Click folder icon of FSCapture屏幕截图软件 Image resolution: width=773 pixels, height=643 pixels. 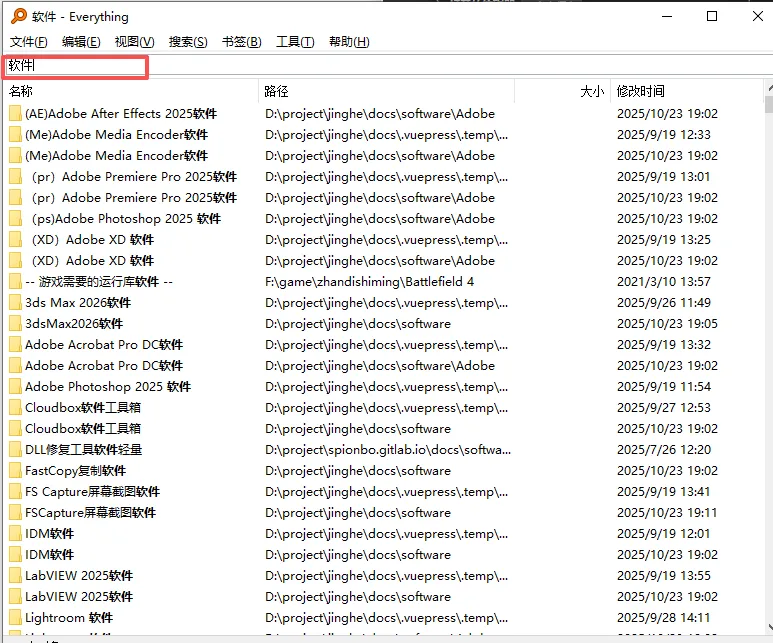tap(15, 513)
